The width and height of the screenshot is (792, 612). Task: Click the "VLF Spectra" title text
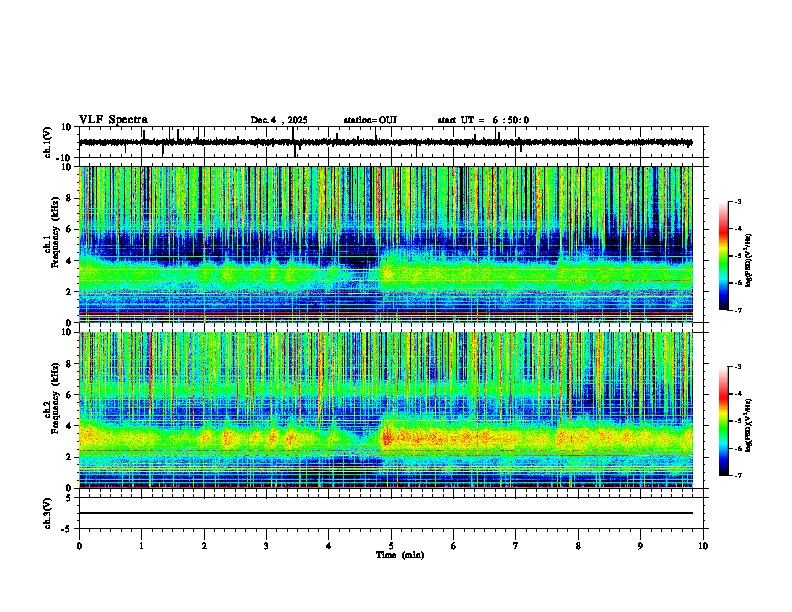(x=113, y=120)
